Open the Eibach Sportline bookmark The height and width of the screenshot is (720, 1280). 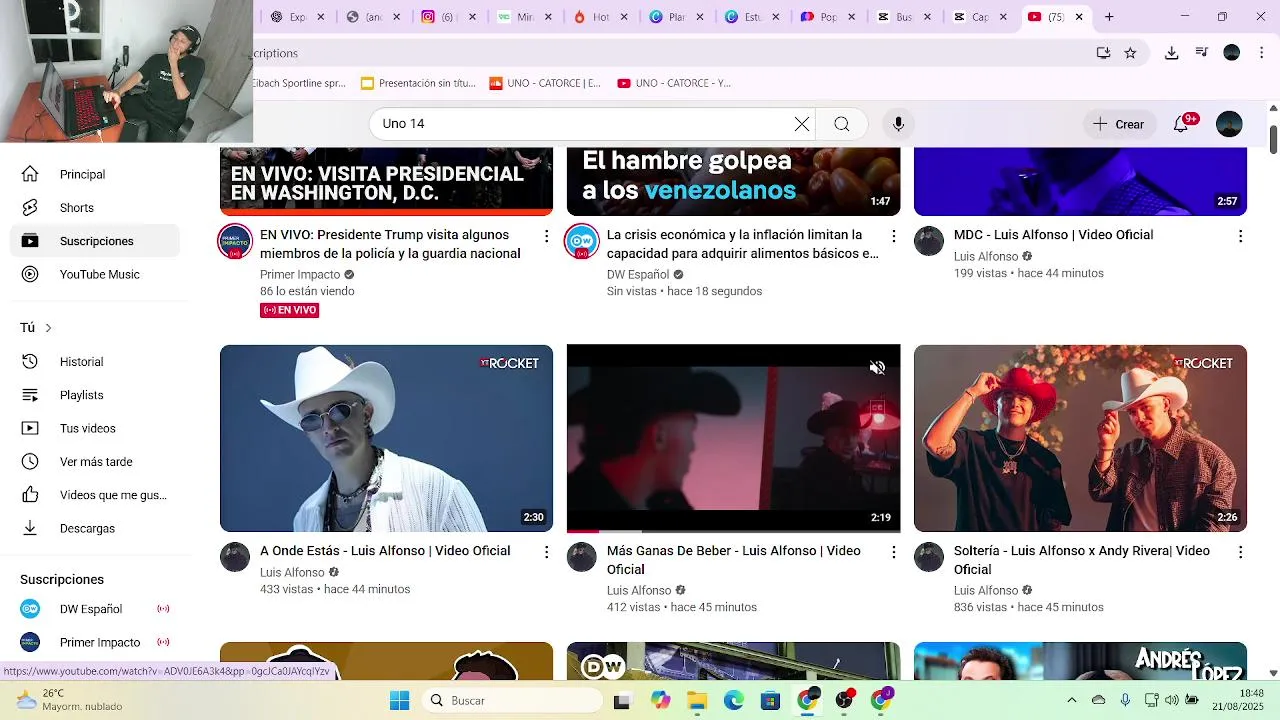(x=299, y=83)
